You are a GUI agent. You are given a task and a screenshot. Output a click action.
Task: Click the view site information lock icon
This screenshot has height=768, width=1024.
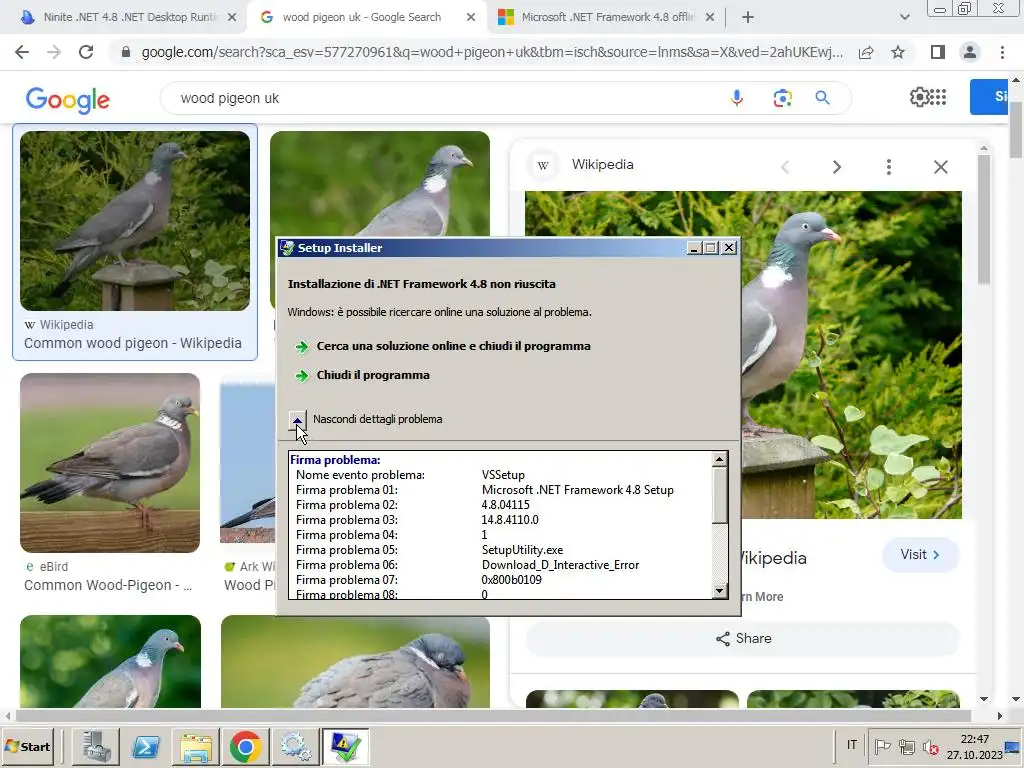(x=125, y=52)
